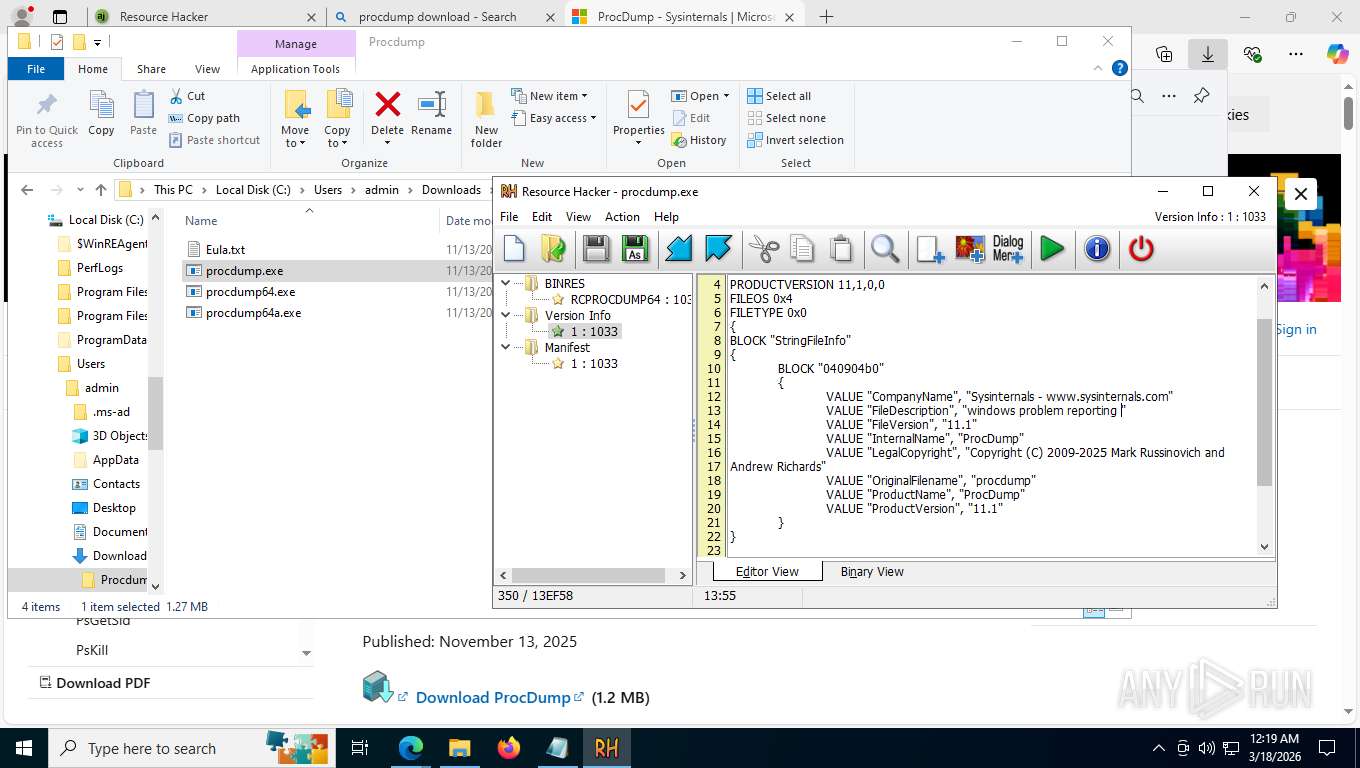Click the Paste clipboard icon in Resource Hacker toolbar

[x=841, y=248]
